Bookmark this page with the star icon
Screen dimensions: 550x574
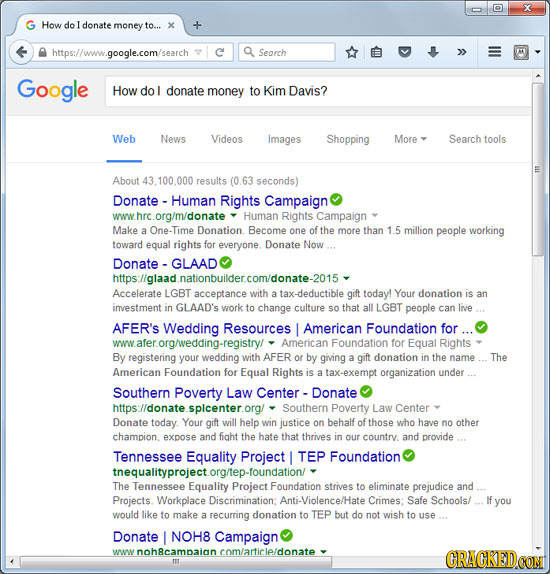click(x=352, y=52)
